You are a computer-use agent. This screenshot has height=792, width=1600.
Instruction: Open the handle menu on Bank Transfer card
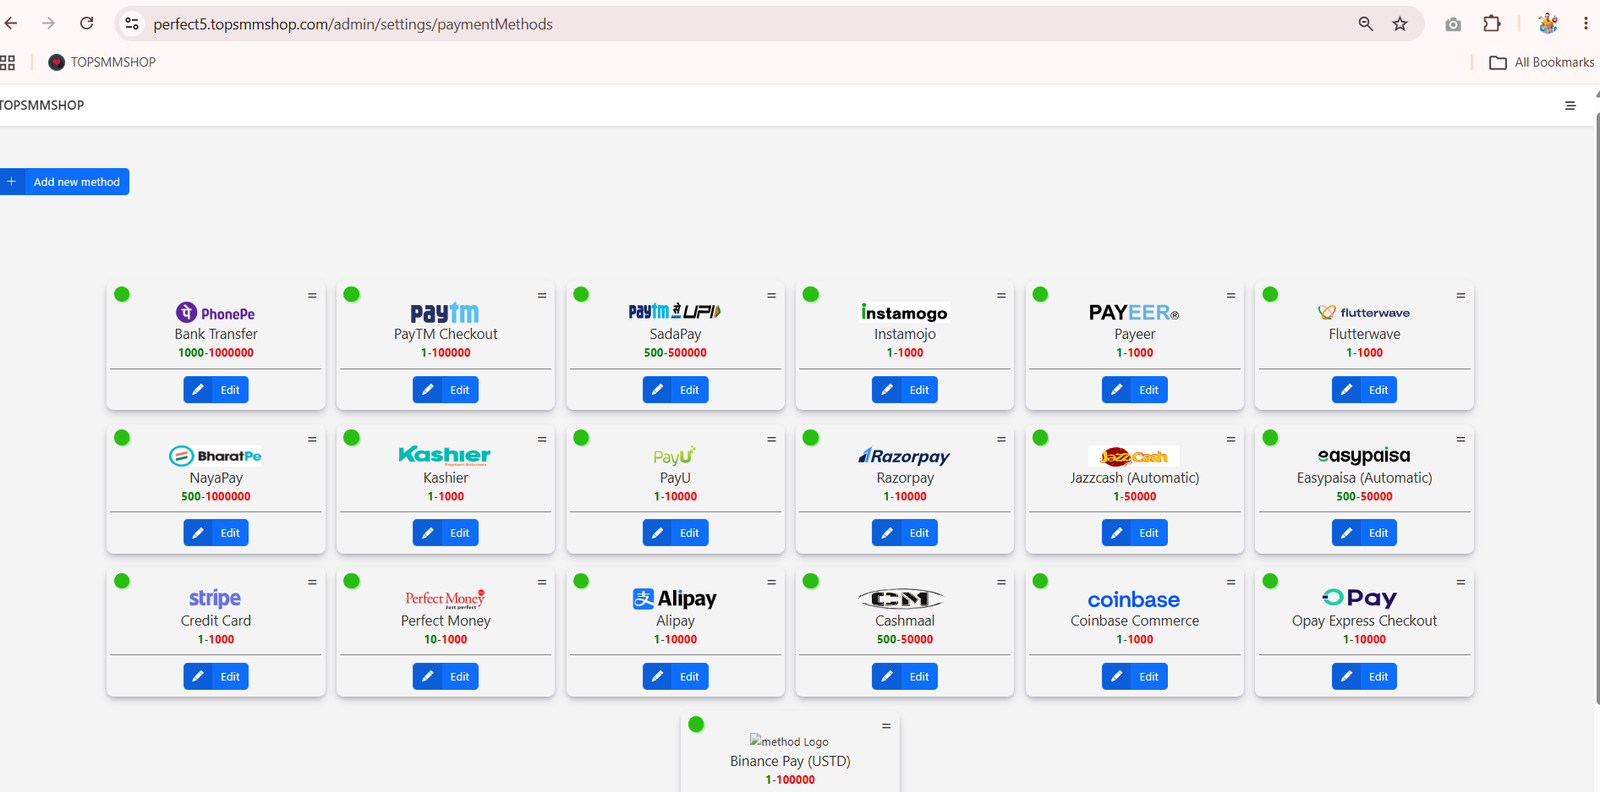click(x=312, y=296)
